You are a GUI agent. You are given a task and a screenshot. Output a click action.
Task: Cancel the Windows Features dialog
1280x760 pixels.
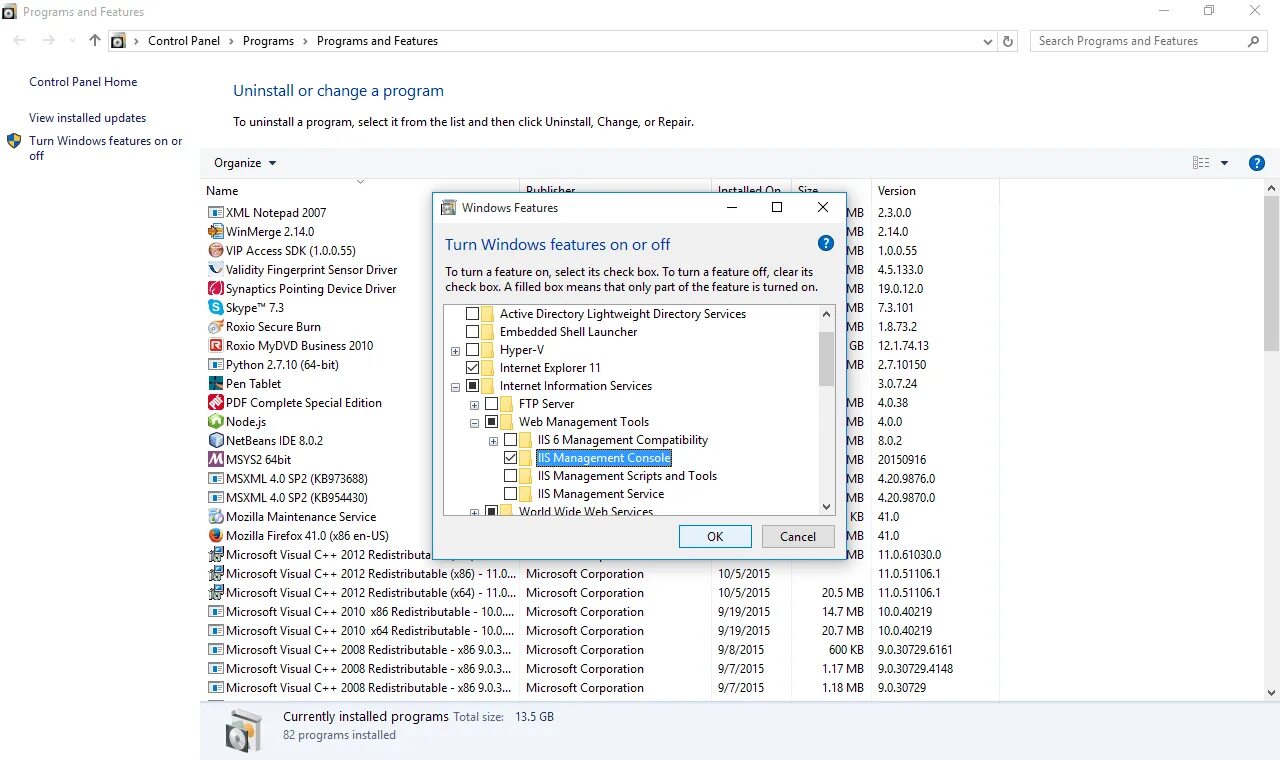pyautogui.click(x=798, y=537)
